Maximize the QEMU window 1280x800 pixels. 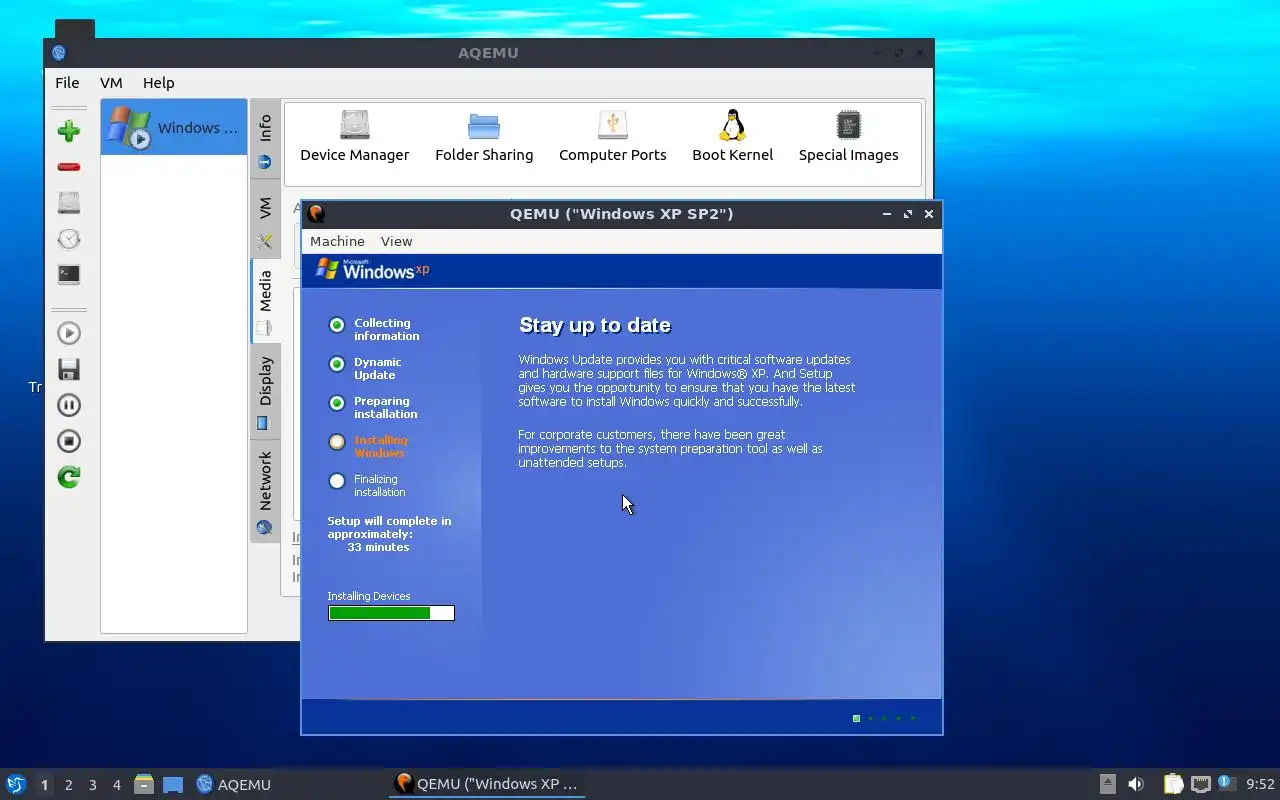point(908,214)
